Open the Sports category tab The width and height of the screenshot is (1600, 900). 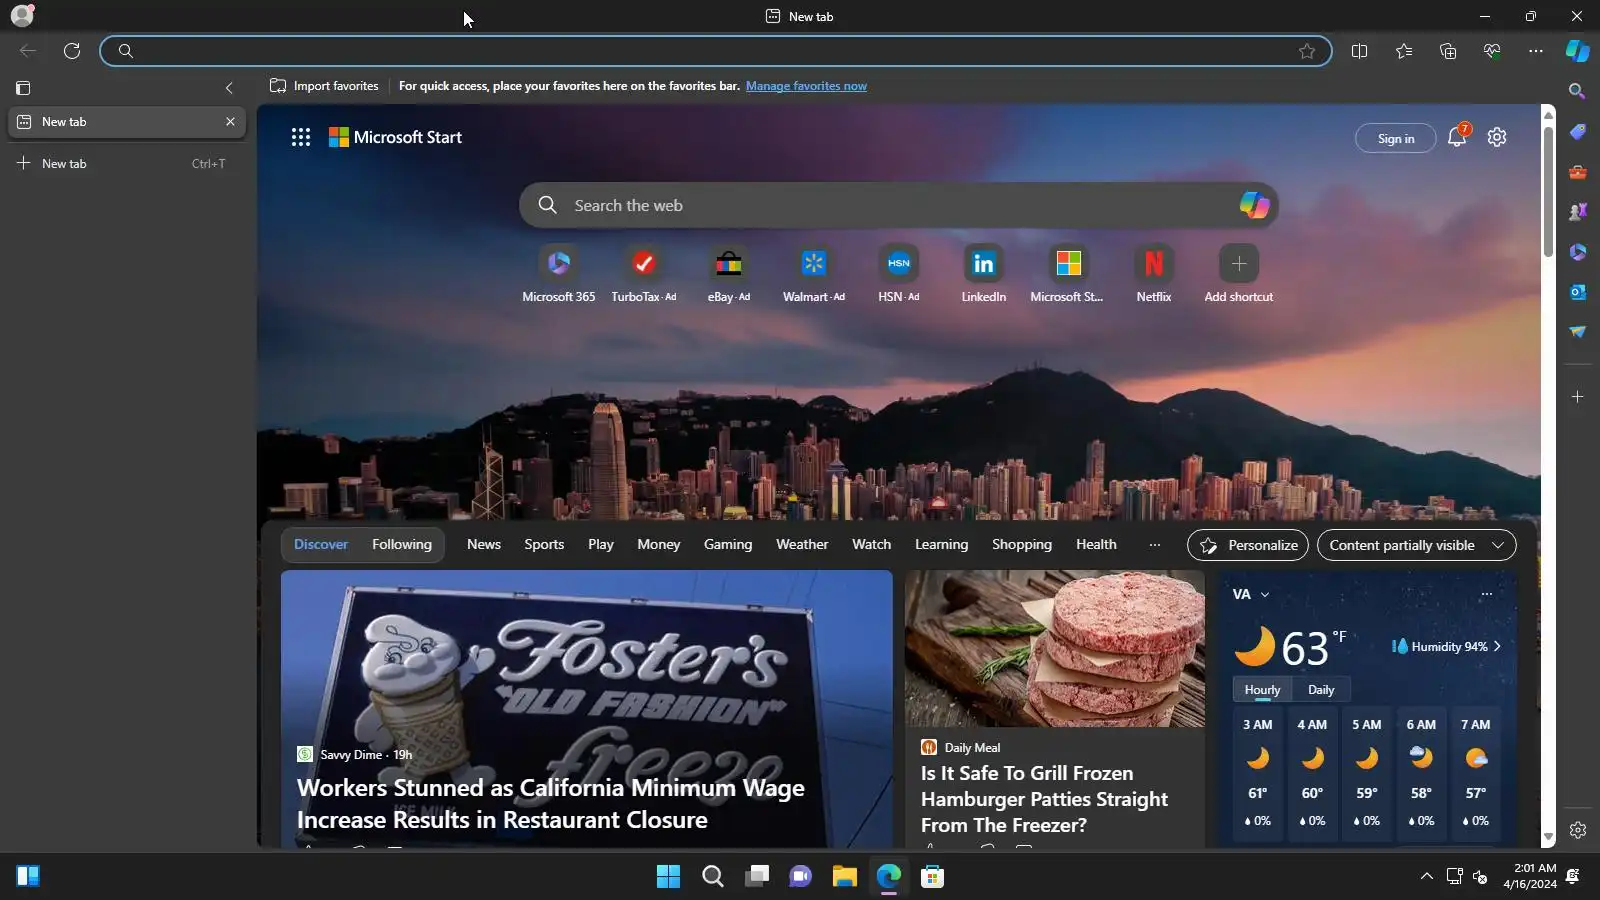(x=544, y=545)
